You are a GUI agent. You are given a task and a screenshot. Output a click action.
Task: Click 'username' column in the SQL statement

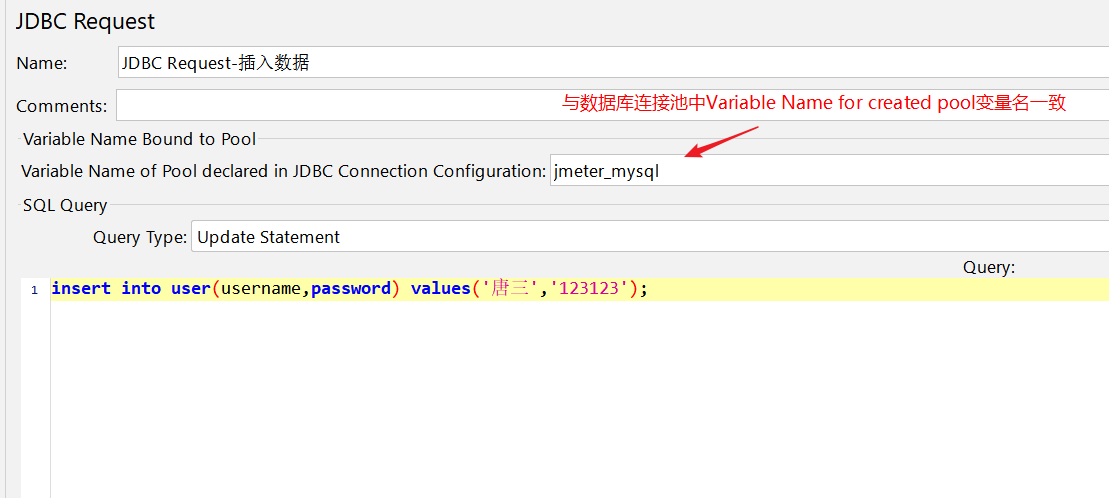click(260, 288)
